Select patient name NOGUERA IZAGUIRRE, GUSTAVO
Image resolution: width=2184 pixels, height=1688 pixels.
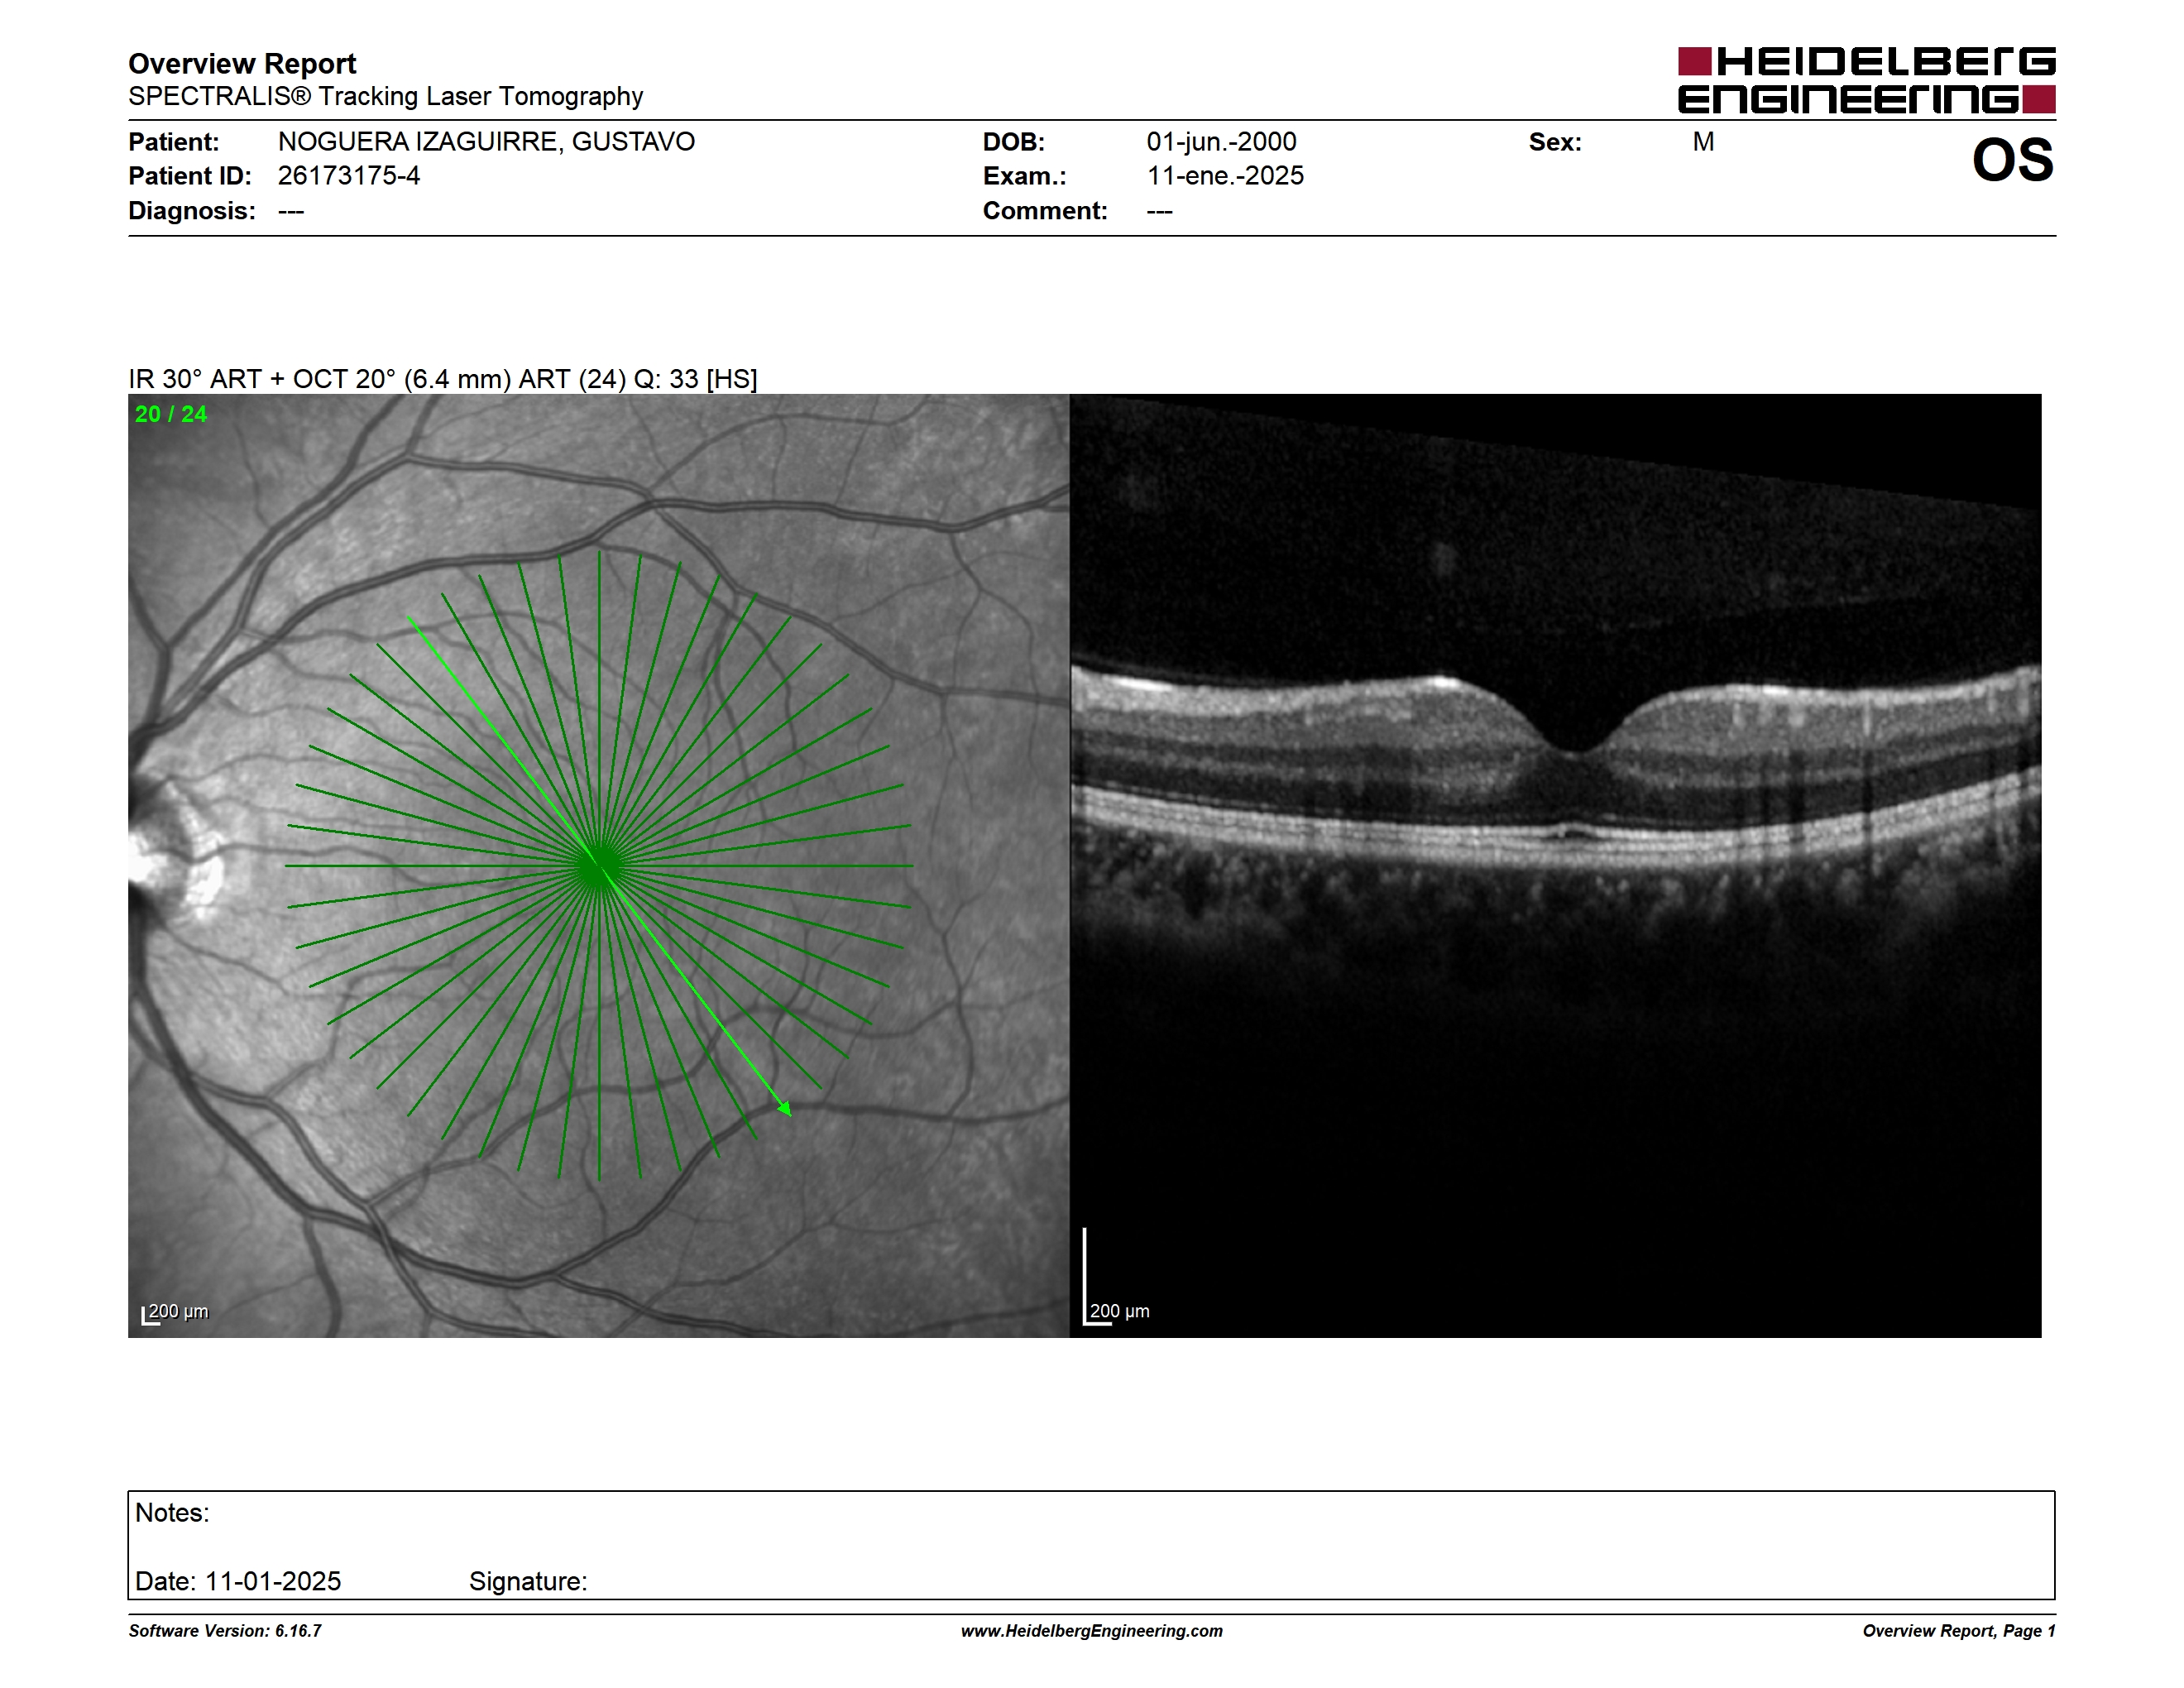click(x=486, y=142)
